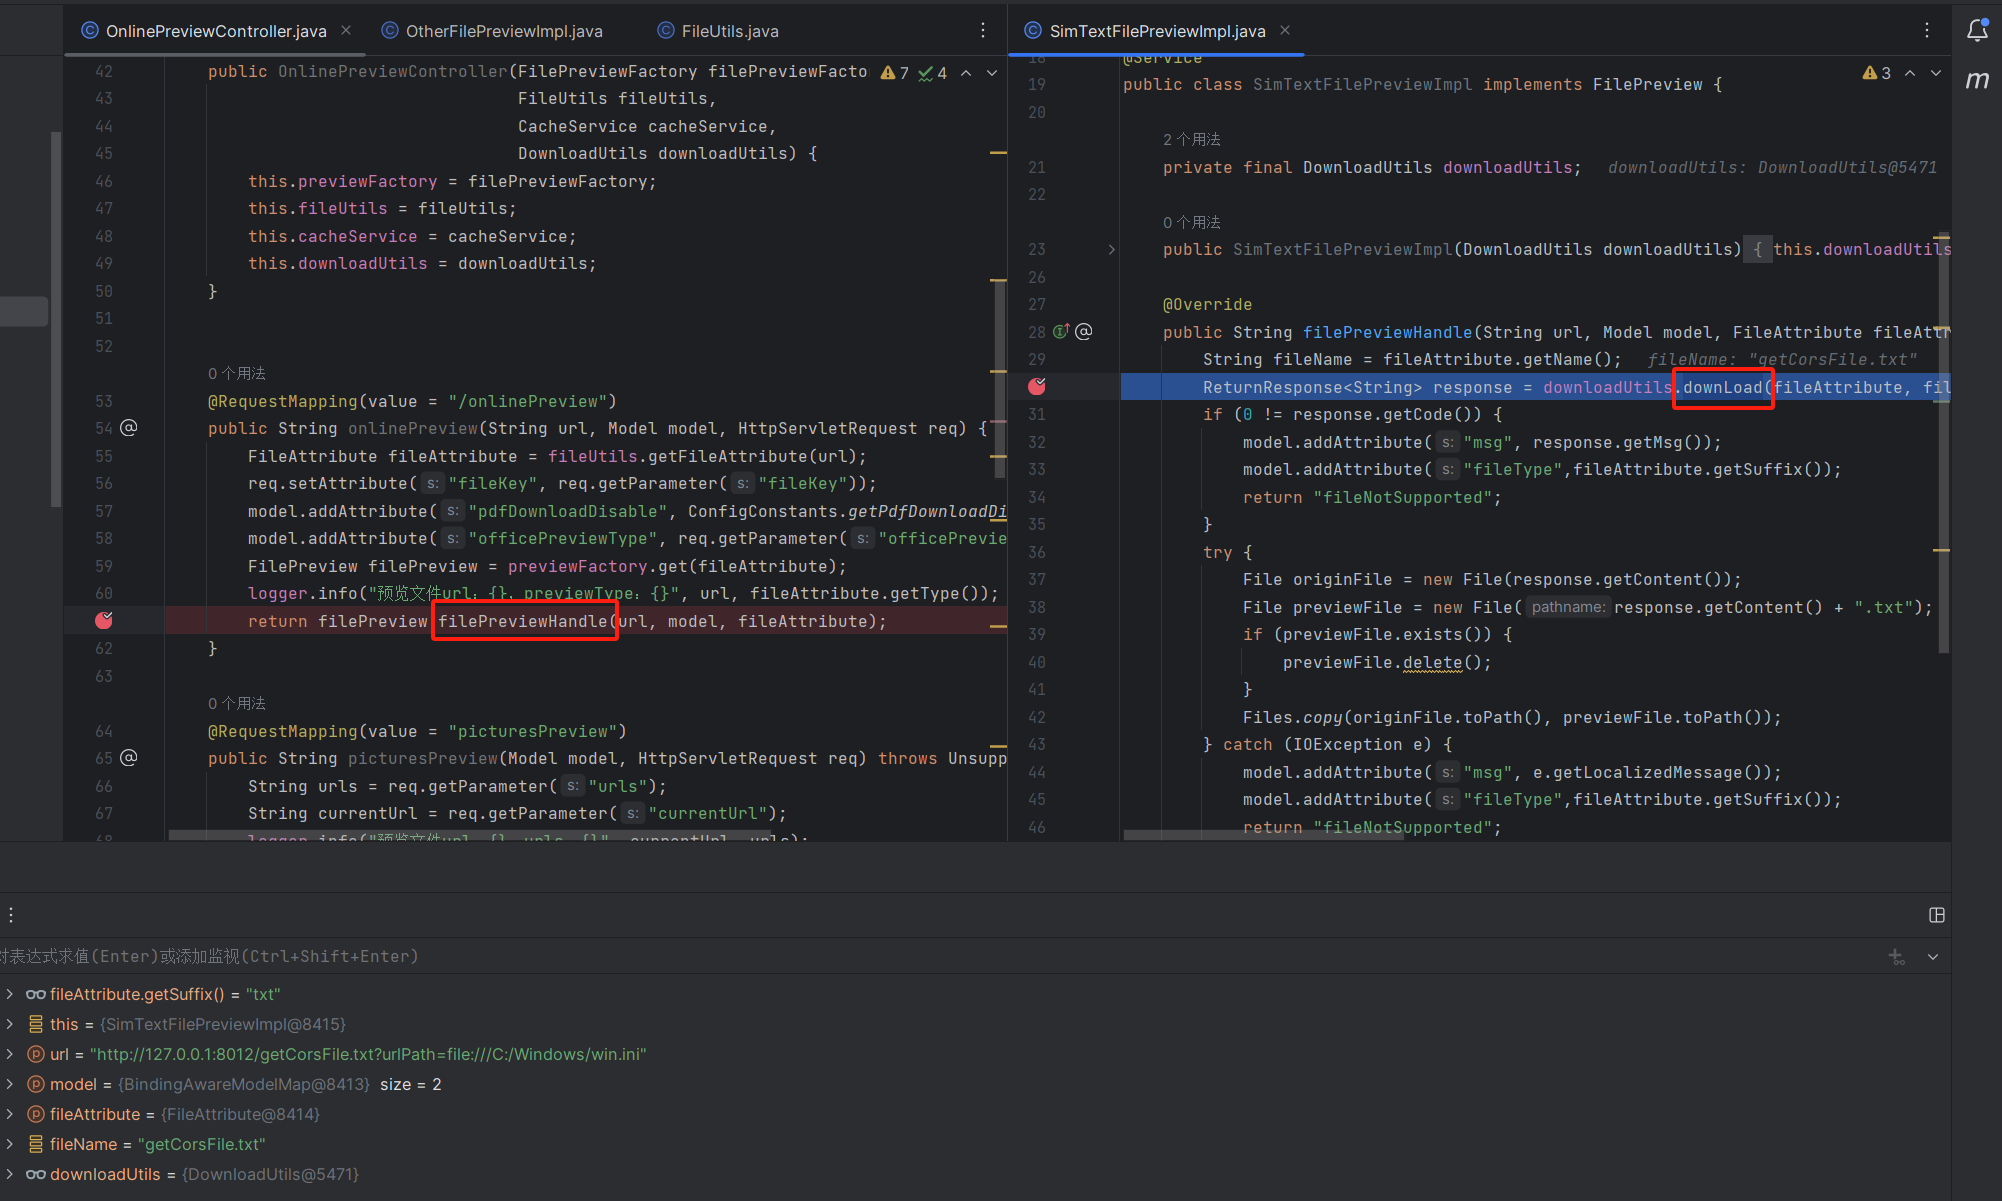Viewport: 2002px width, 1201px height.
Task: Click the implements-method gutter icon on line 28
Action: tap(1061, 331)
